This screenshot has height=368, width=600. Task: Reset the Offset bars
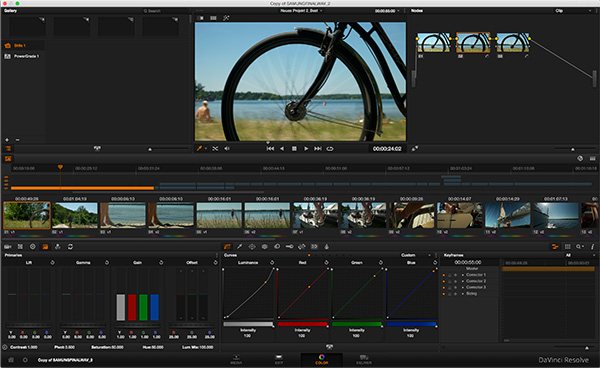coord(215,262)
